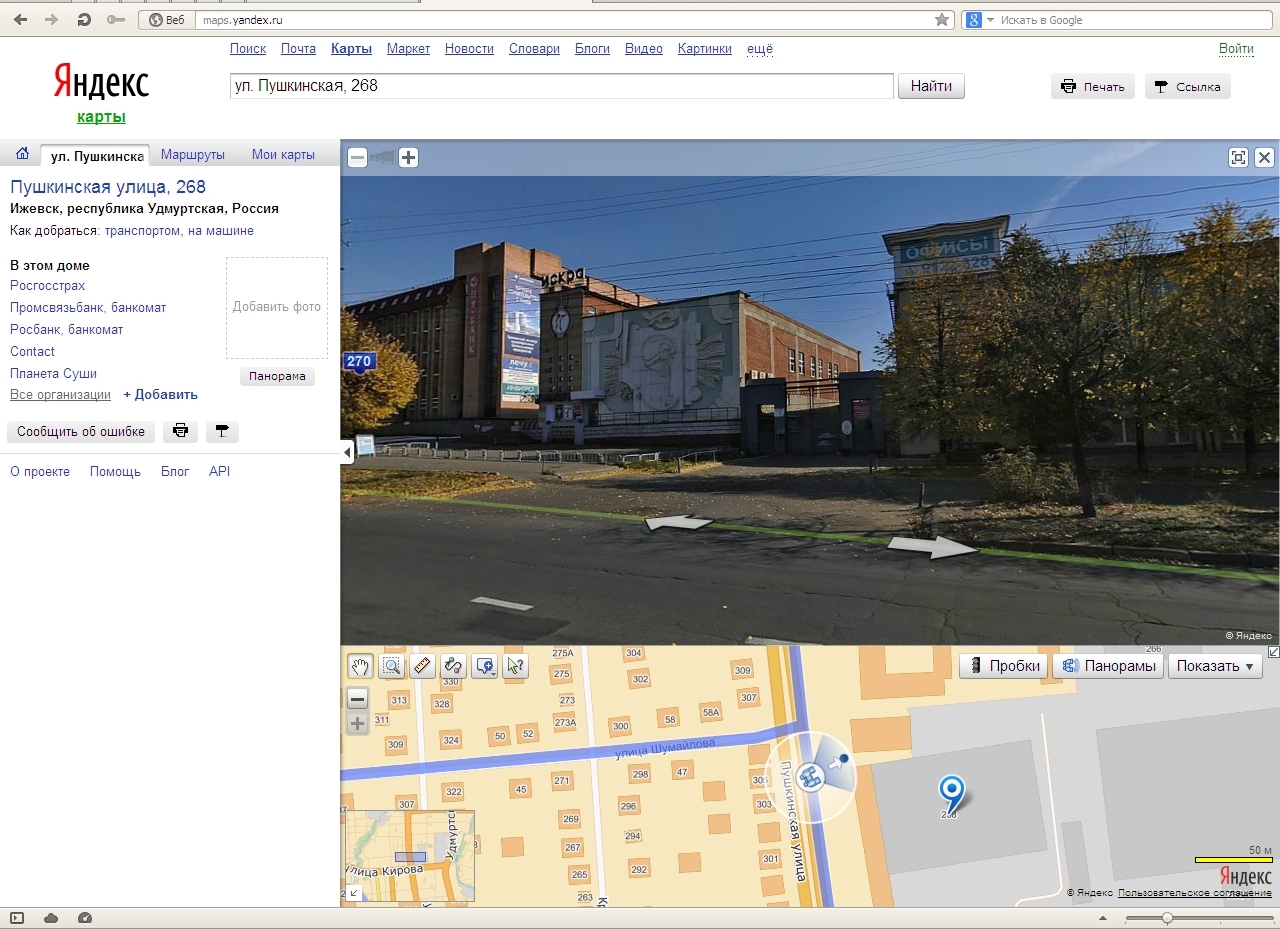This screenshot has height=929, width=1280.
Task: Click the Панорама button under photo
Action: point(277,377)
